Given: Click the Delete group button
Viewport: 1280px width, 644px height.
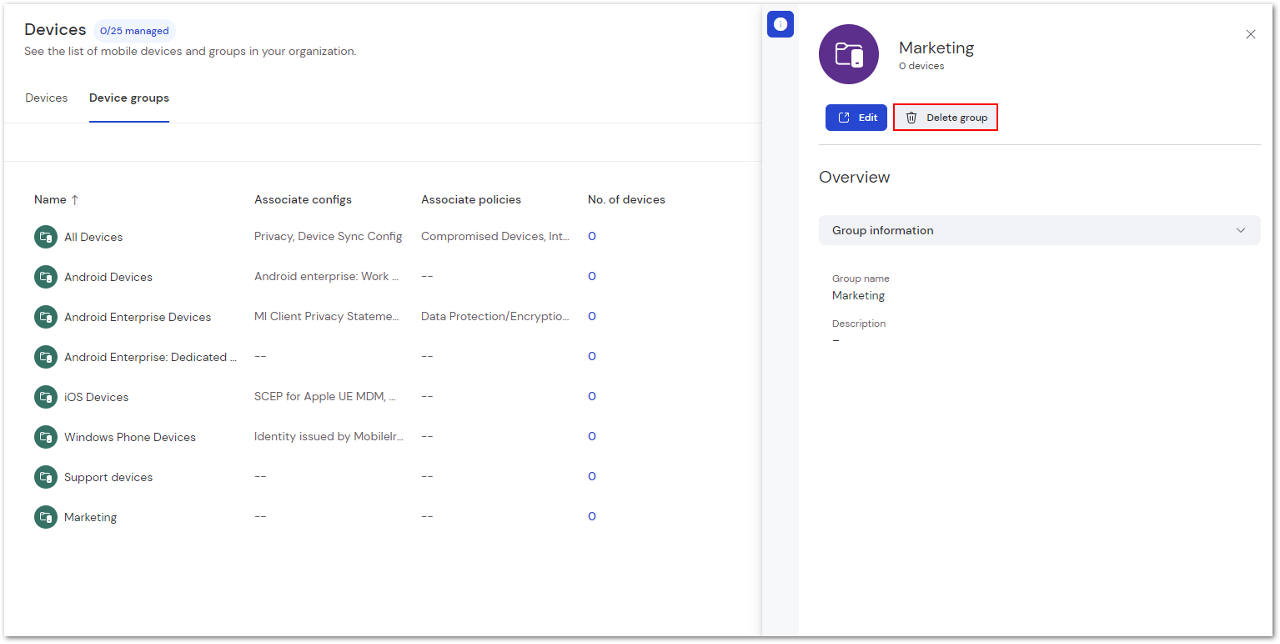Looking at the screenshot, I should point(945,118).
